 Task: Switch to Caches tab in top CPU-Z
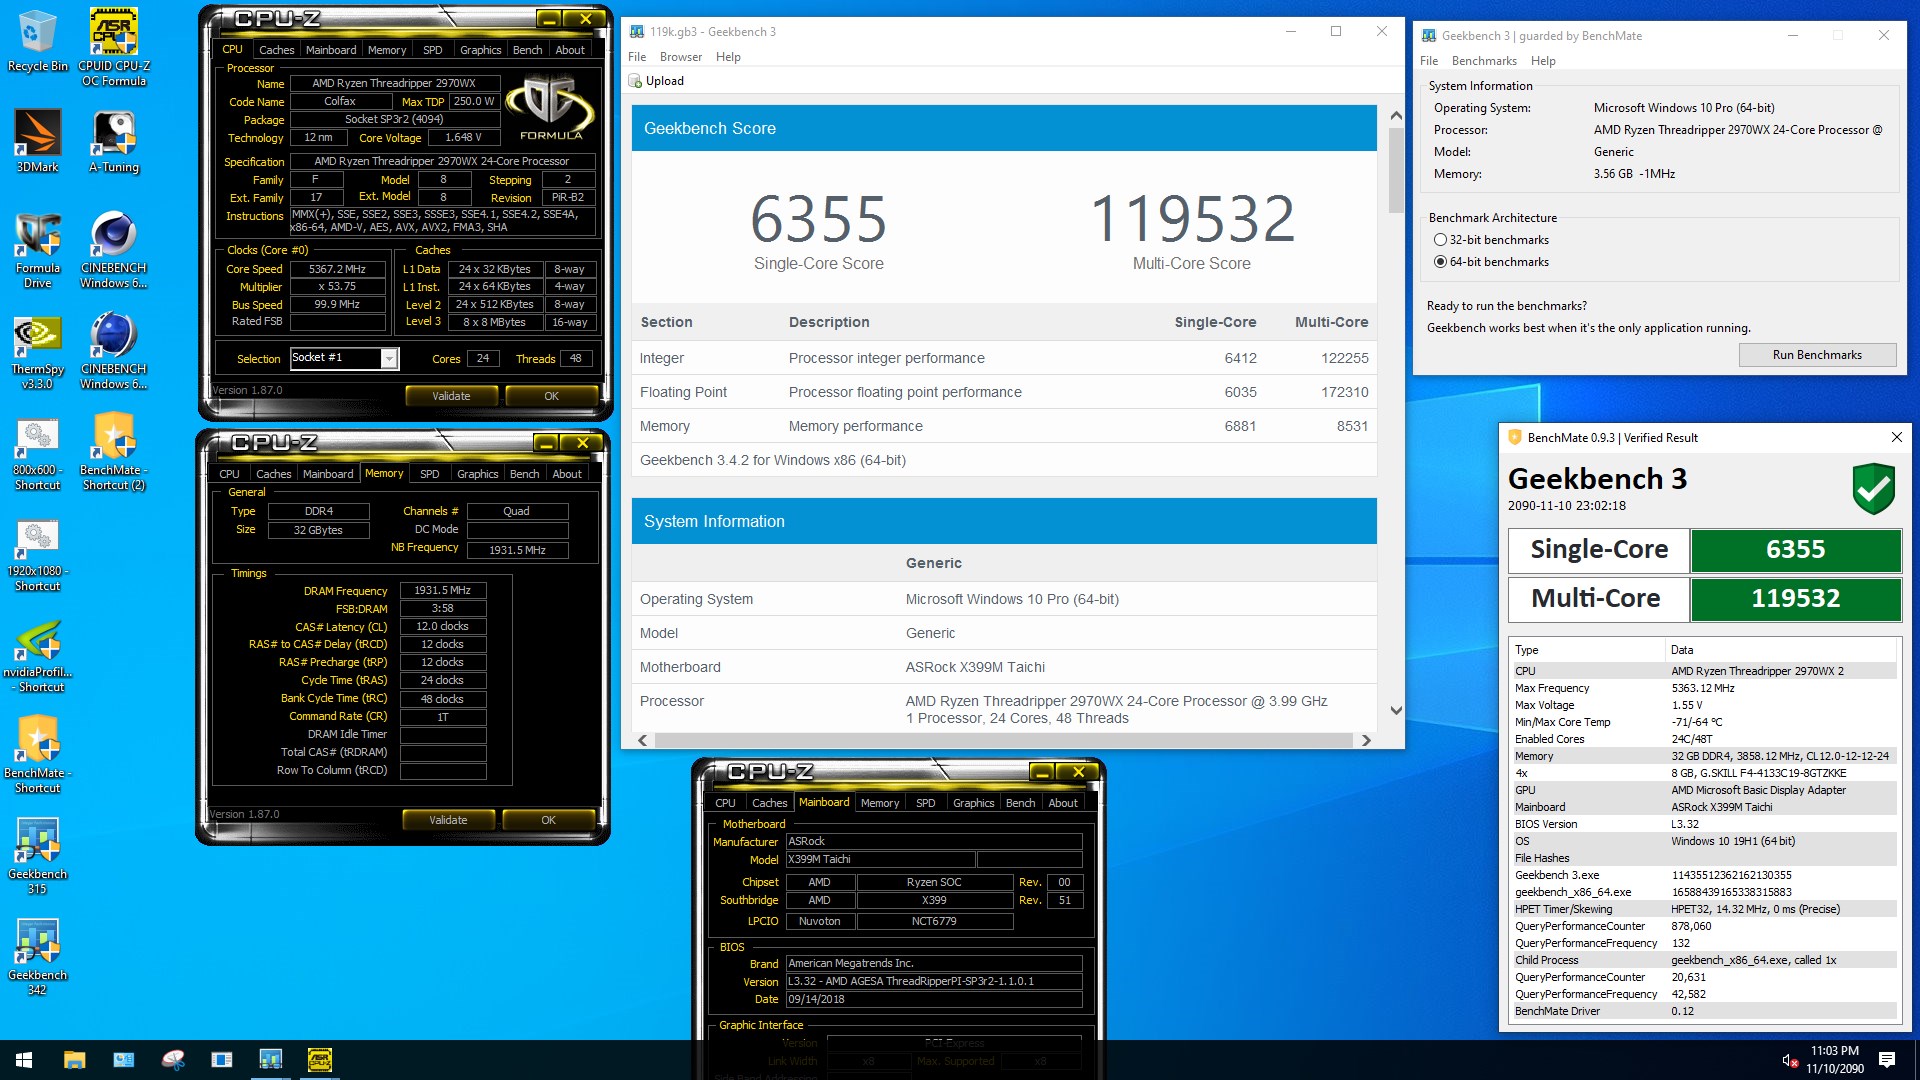276,50
